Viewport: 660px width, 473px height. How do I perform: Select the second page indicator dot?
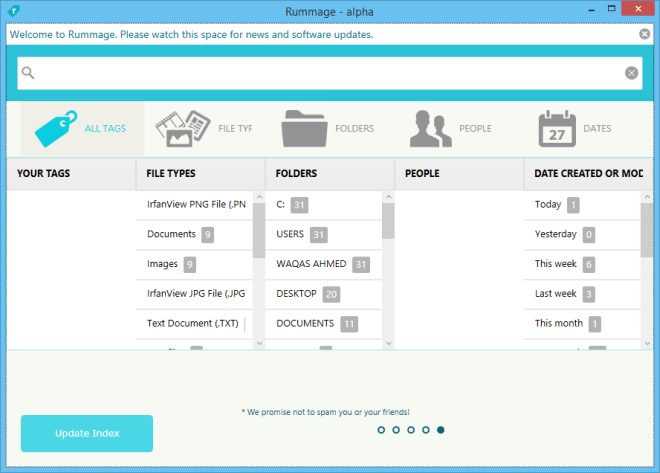396,430
